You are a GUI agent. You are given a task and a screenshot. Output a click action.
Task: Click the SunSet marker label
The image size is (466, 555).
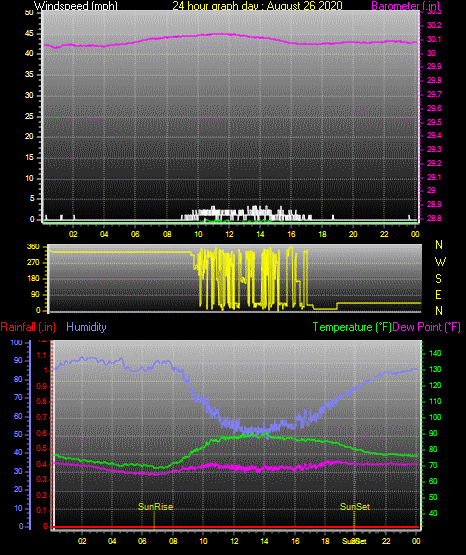click(x=355, y=507)
